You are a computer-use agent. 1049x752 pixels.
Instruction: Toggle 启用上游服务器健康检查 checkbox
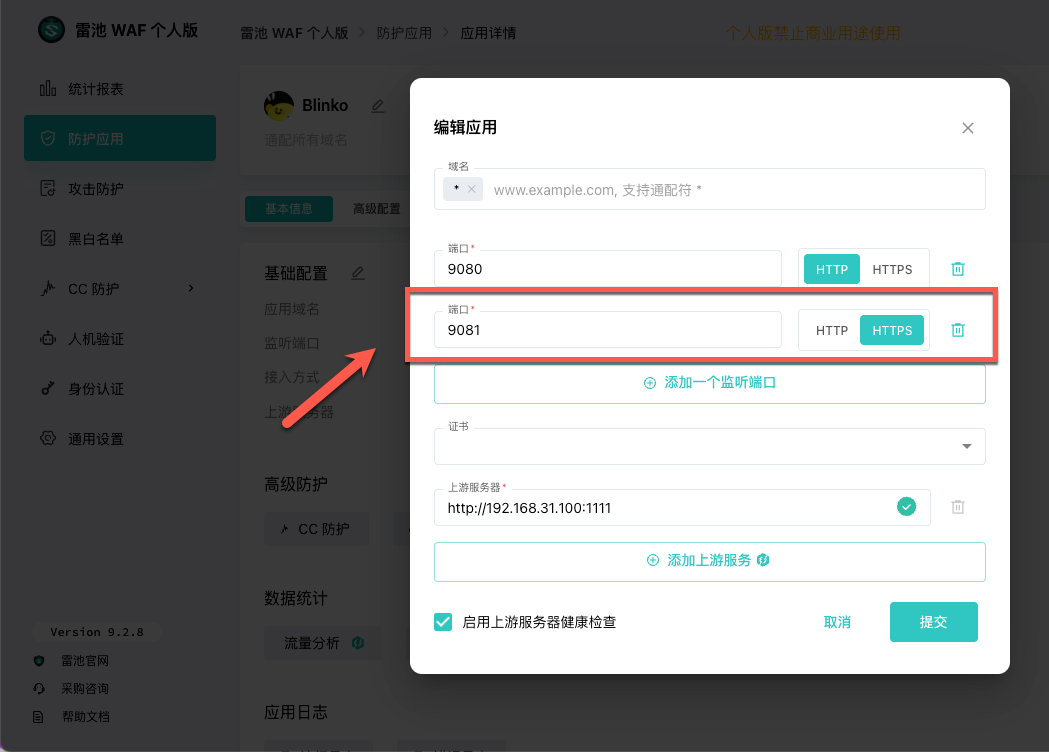pyautogui.click(x=443, y=622)
